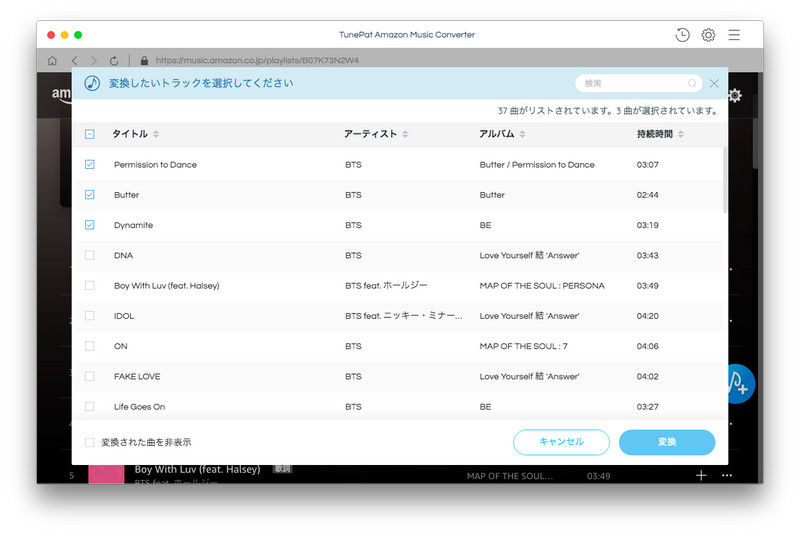Click 'Butter / Permission to Dance' album

537,165
